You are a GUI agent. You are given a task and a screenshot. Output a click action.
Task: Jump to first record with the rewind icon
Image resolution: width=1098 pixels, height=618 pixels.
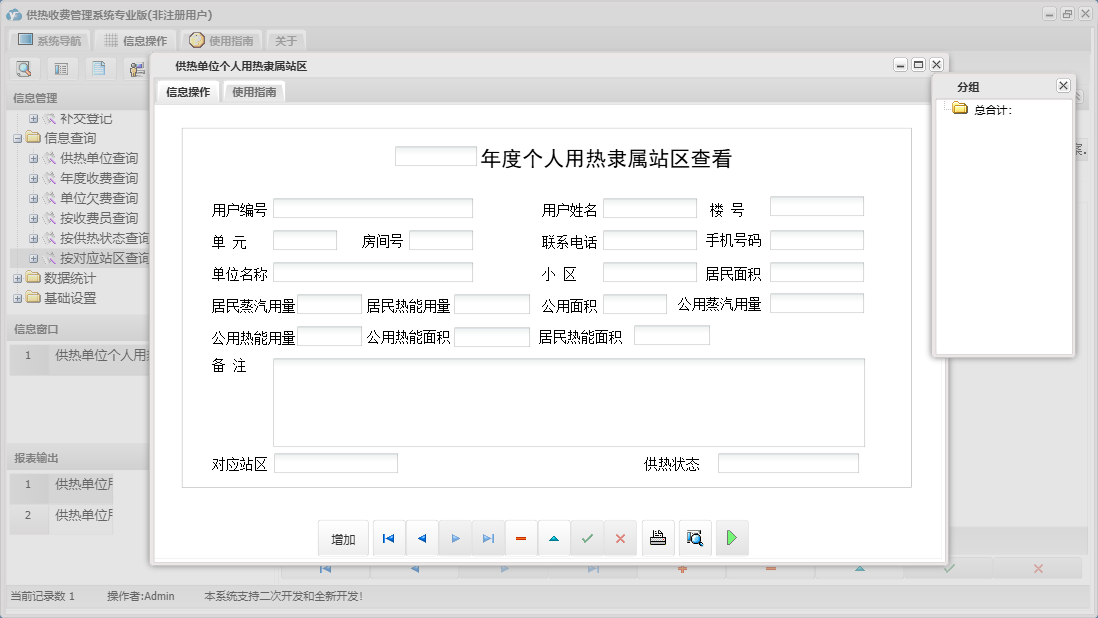(x=388, y=538)
